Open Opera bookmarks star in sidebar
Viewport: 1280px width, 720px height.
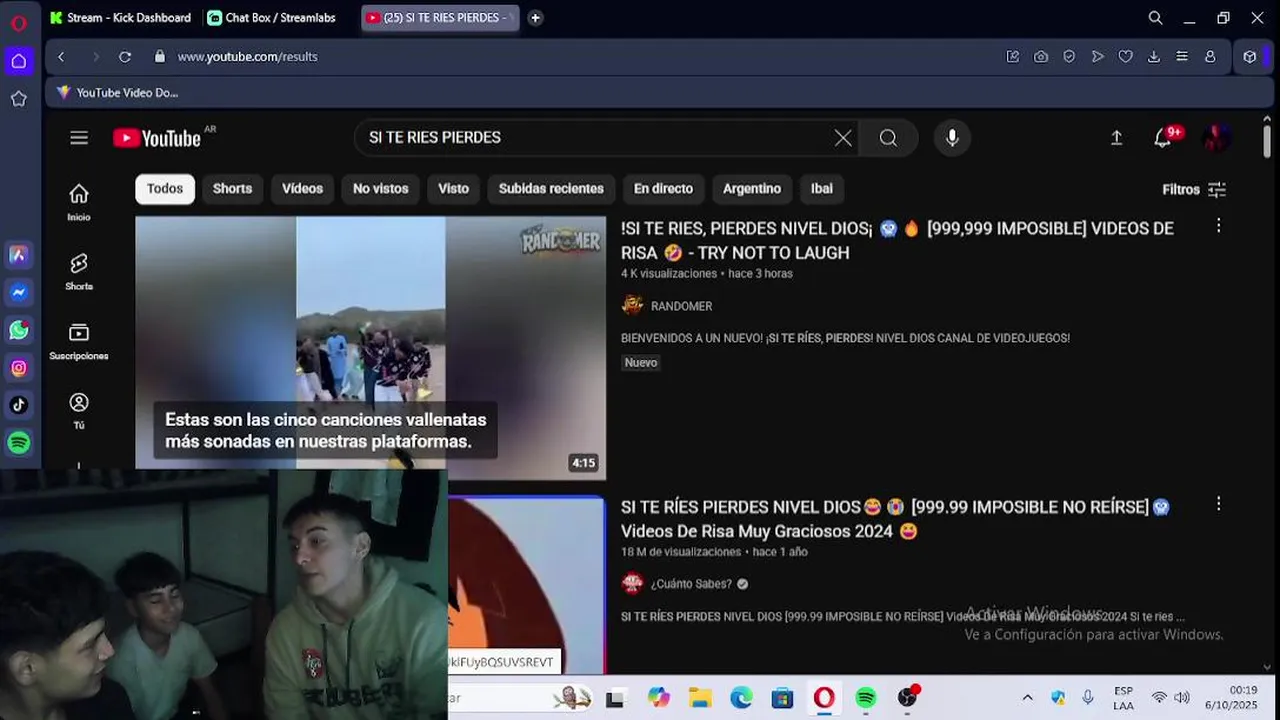[x=18, y=99]
